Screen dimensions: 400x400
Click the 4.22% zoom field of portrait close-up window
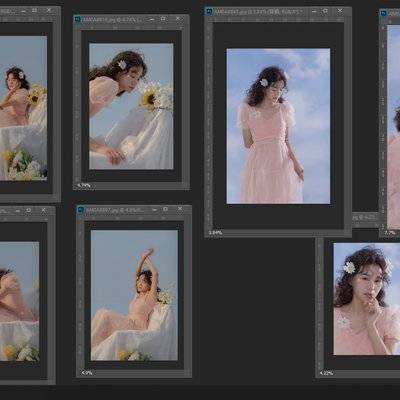click(x=326, y=373)
